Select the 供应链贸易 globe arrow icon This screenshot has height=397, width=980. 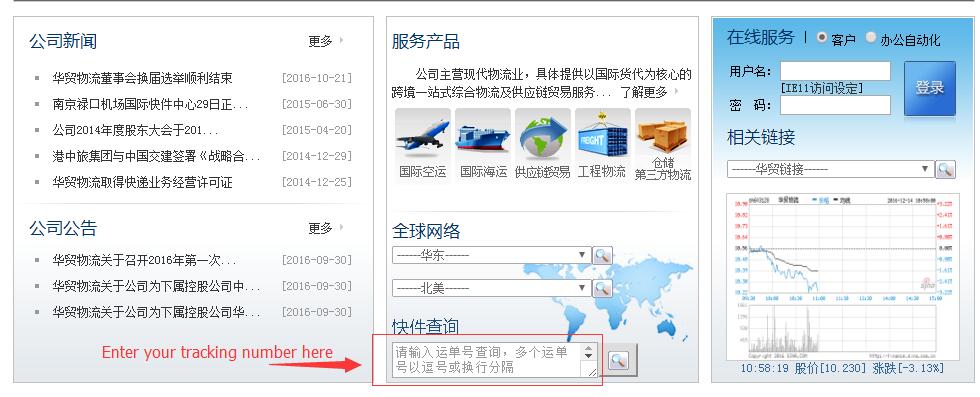coord(542,136)
